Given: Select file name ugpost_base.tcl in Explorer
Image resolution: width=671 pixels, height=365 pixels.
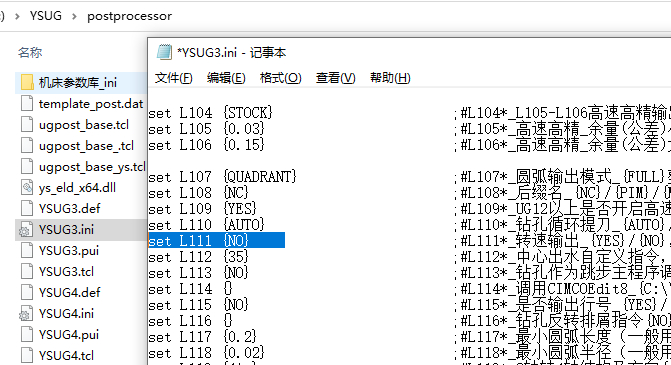Looking at the screenshot, I should 83,125.
